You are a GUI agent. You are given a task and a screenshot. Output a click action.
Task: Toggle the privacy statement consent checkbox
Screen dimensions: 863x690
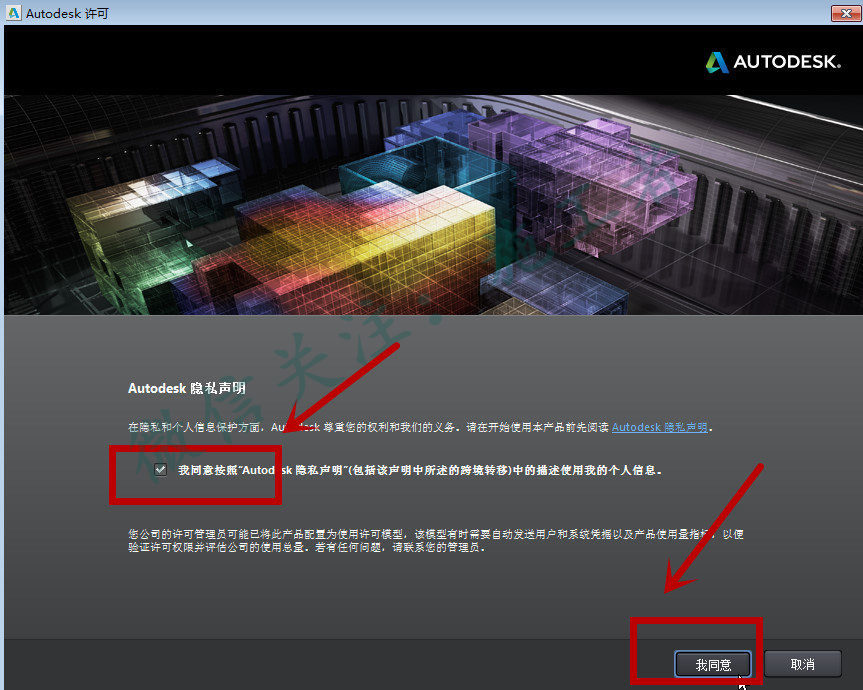161,469
